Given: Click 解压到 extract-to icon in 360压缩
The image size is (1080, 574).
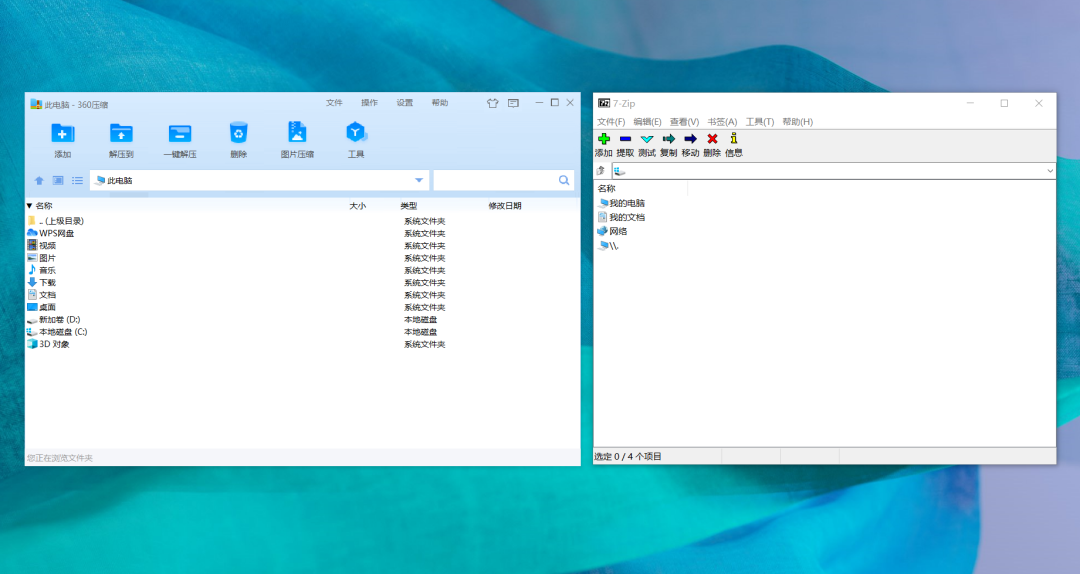Looking at the screenshot, I should 121,133.
